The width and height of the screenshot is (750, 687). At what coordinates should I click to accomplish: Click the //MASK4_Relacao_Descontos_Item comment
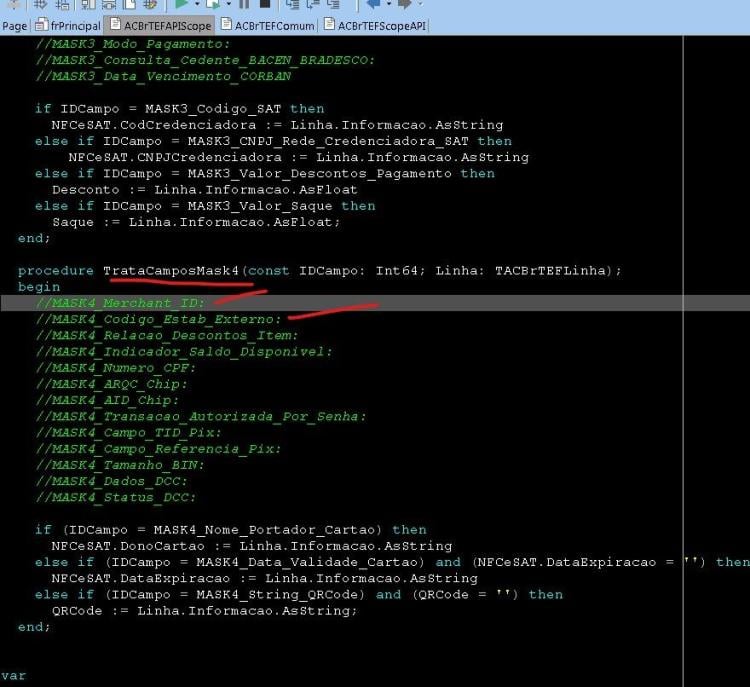(166, 335)
